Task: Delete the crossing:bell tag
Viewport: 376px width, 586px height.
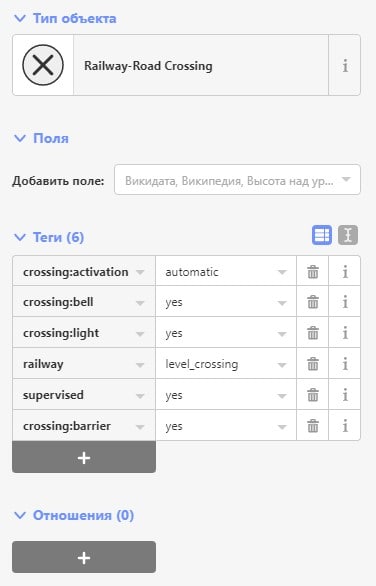Action: pos(312,302)
